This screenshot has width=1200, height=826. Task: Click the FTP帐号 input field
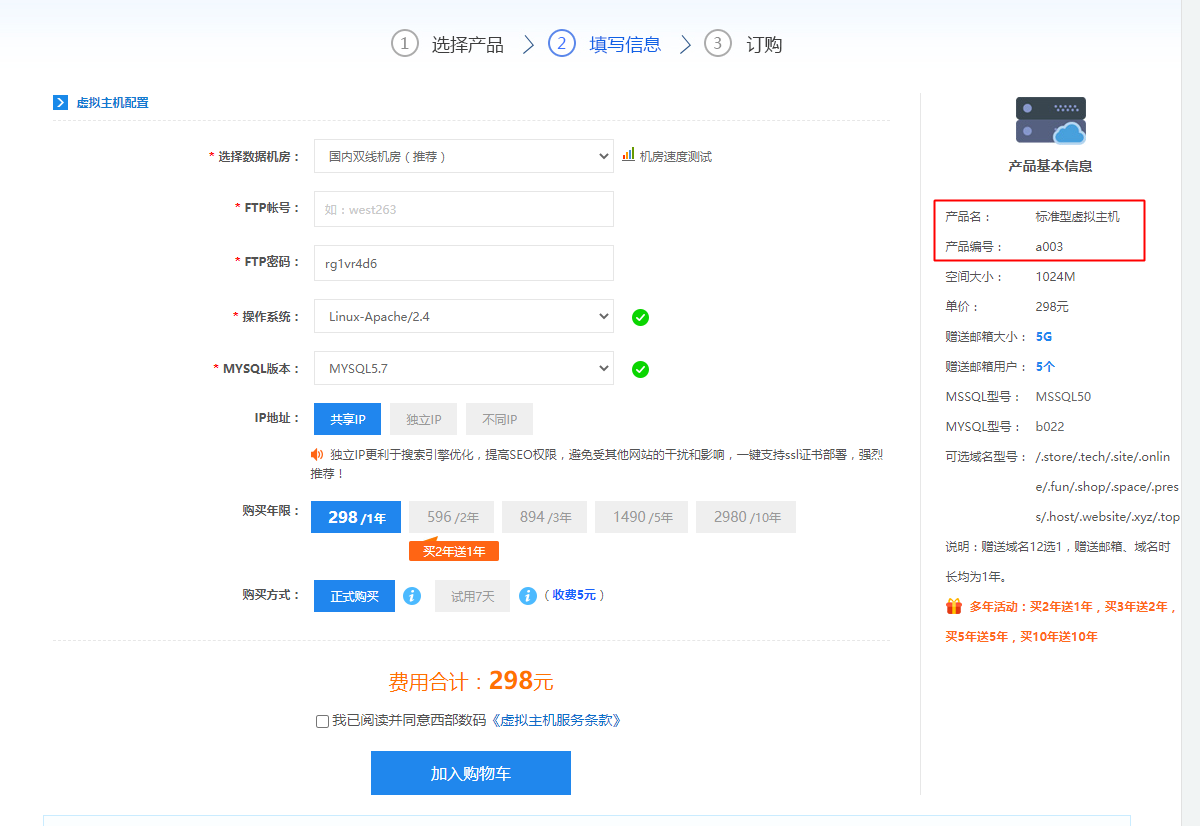click(x=463, y=210)
